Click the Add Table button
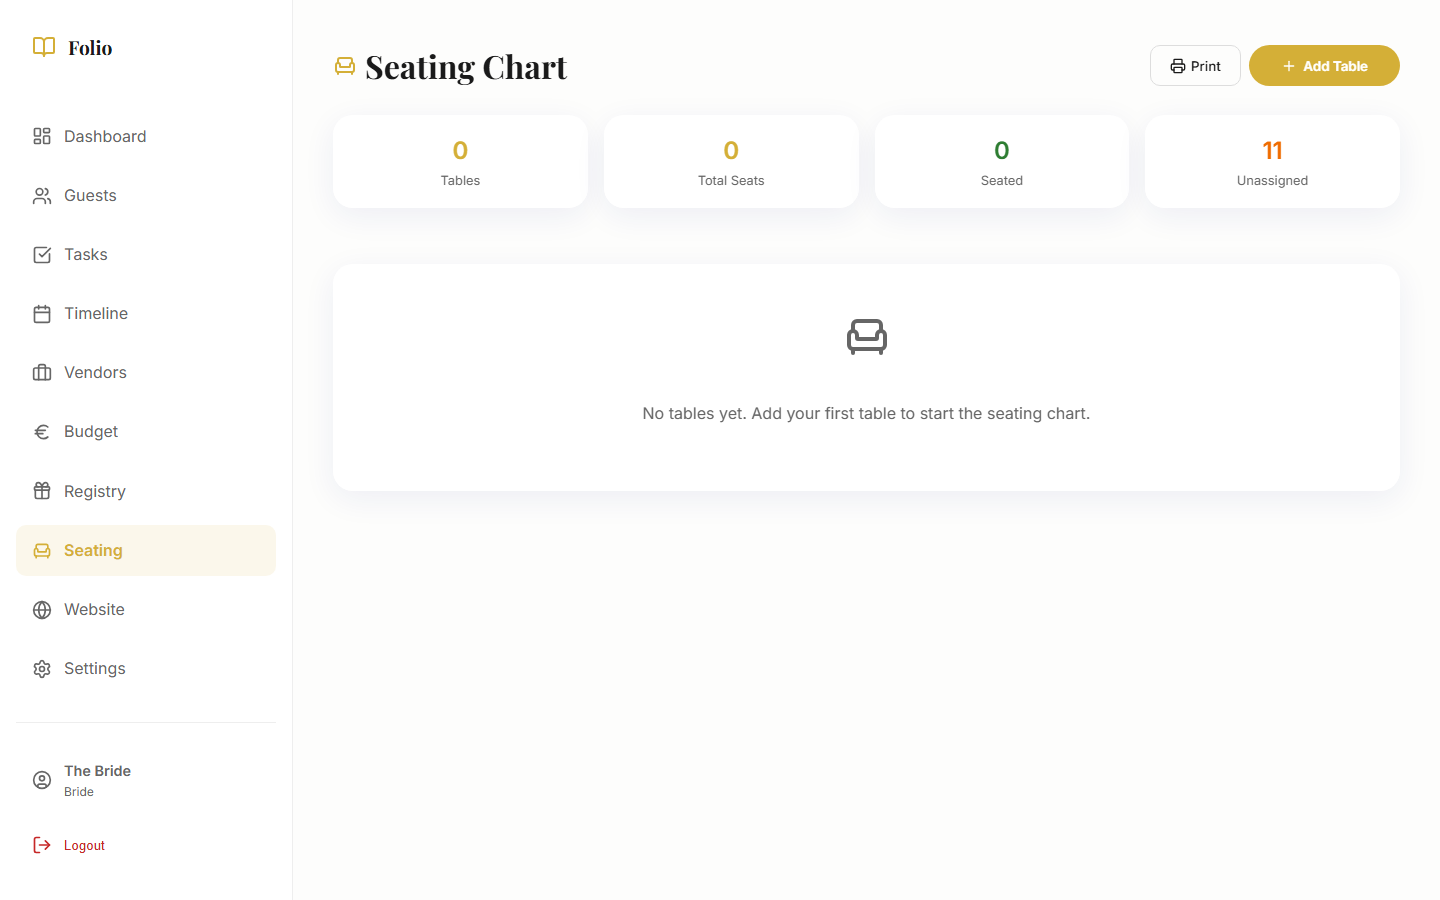The height and width of the screenshot is (900, 1440). pyautogui.click(x=1324, y=65)
